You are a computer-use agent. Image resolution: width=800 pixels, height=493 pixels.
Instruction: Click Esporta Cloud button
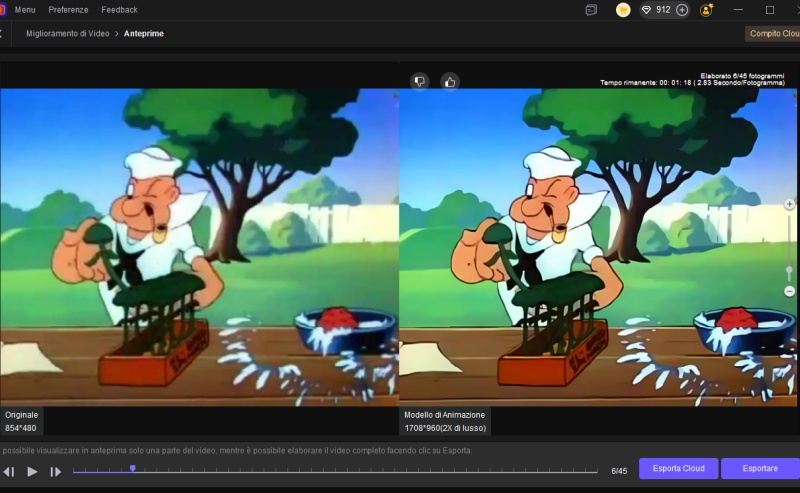[679, 469]
